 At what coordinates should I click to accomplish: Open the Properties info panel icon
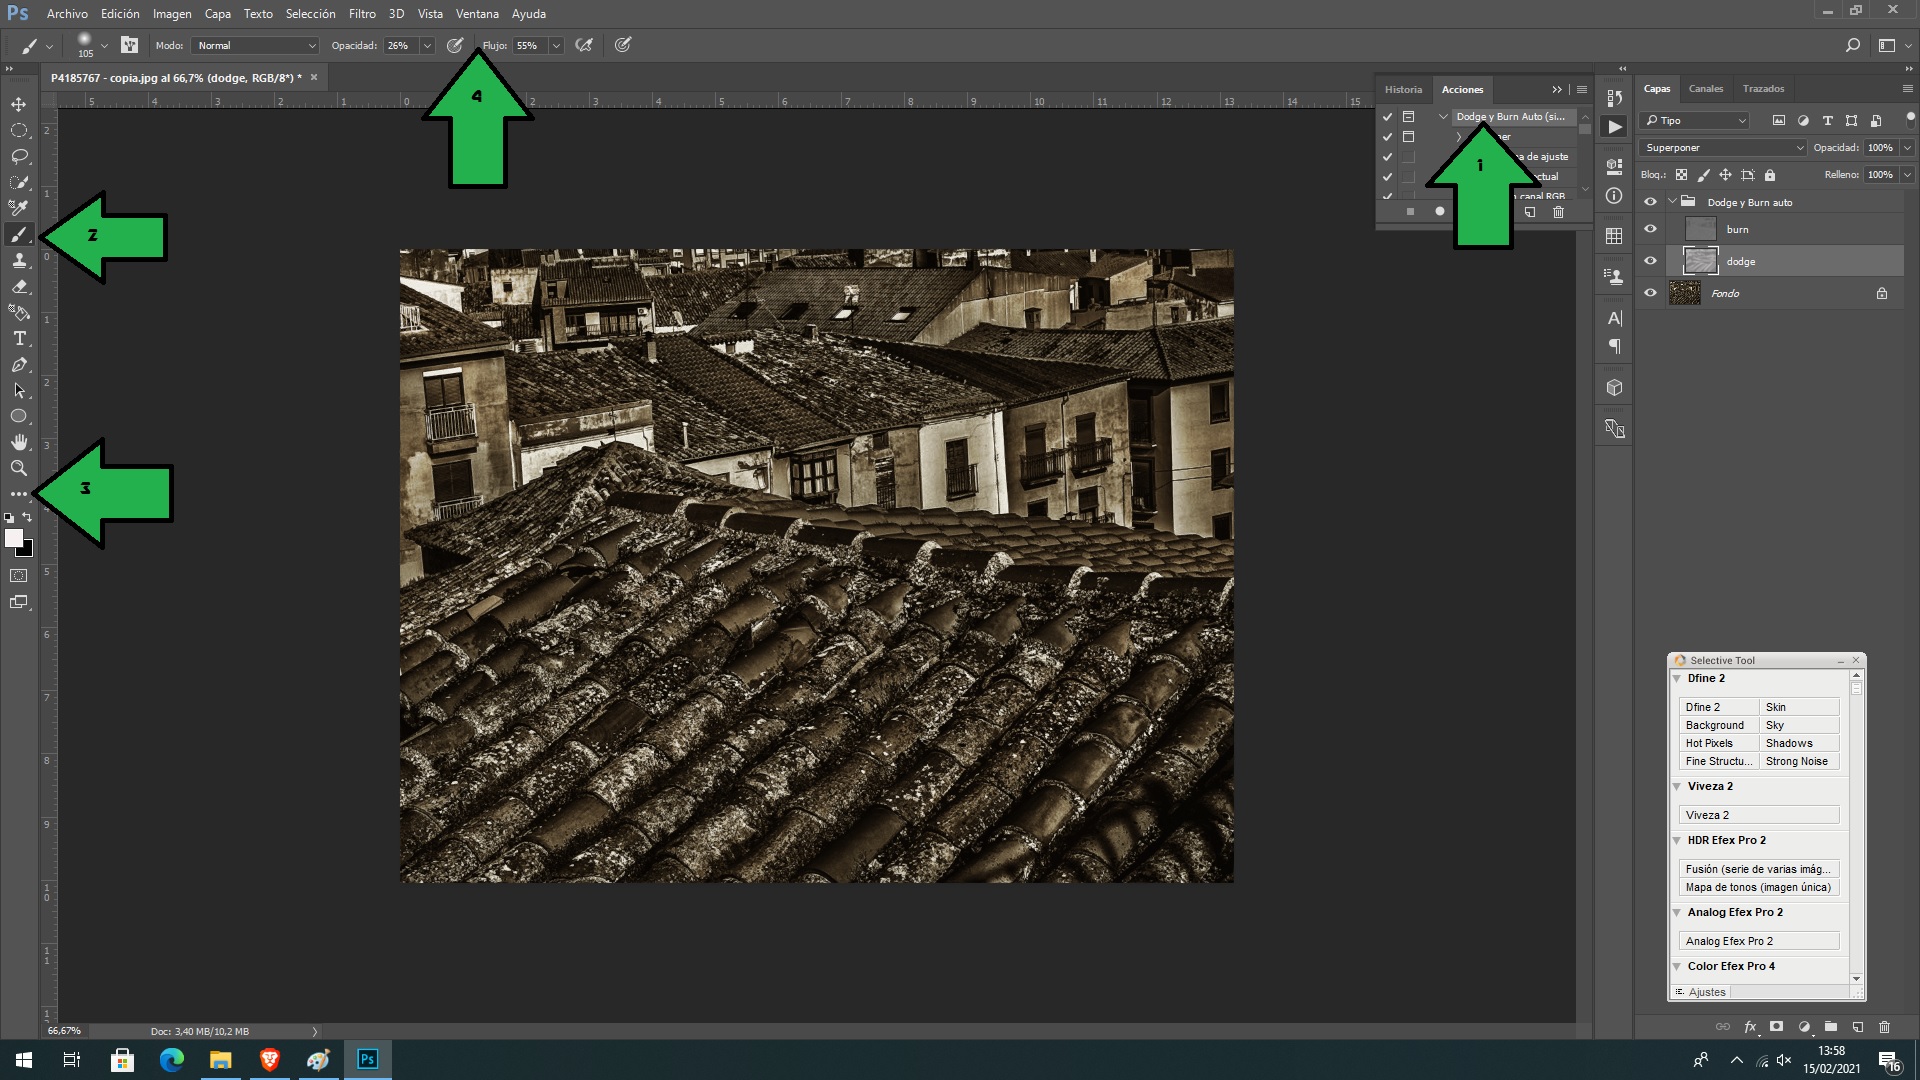coord(1614,196)
